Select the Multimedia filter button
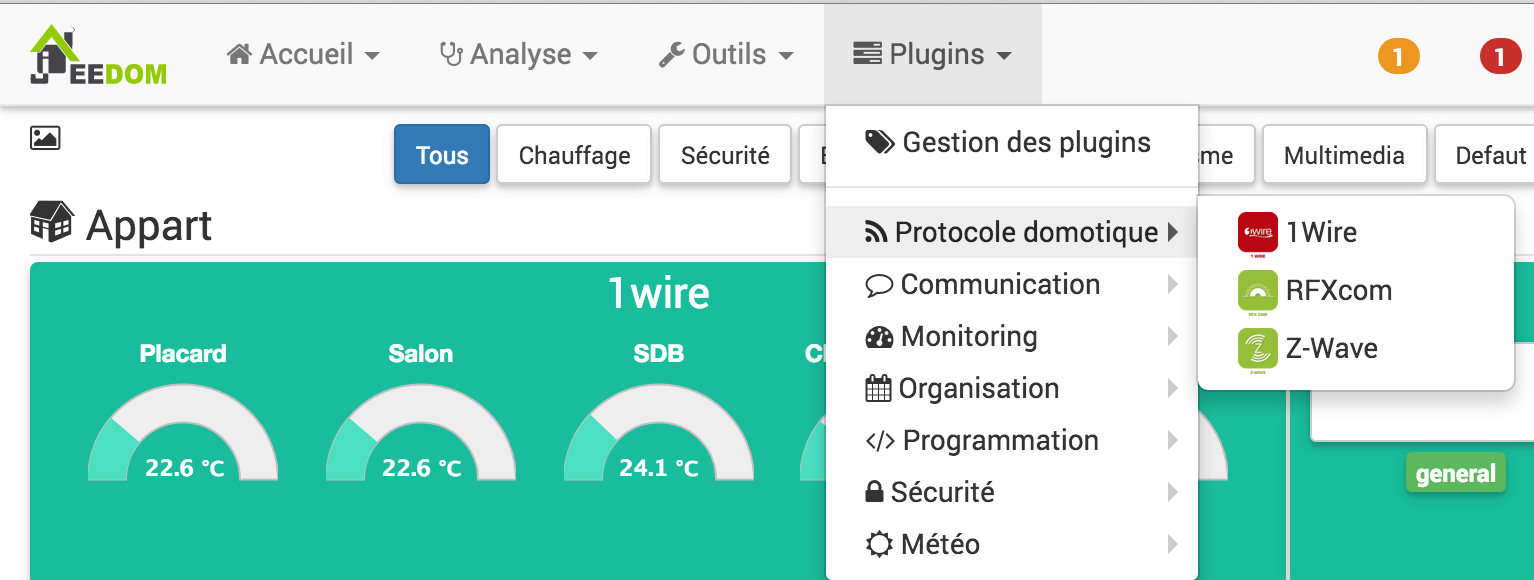This screenshot has width=1534, height=580. point(1344,154)
